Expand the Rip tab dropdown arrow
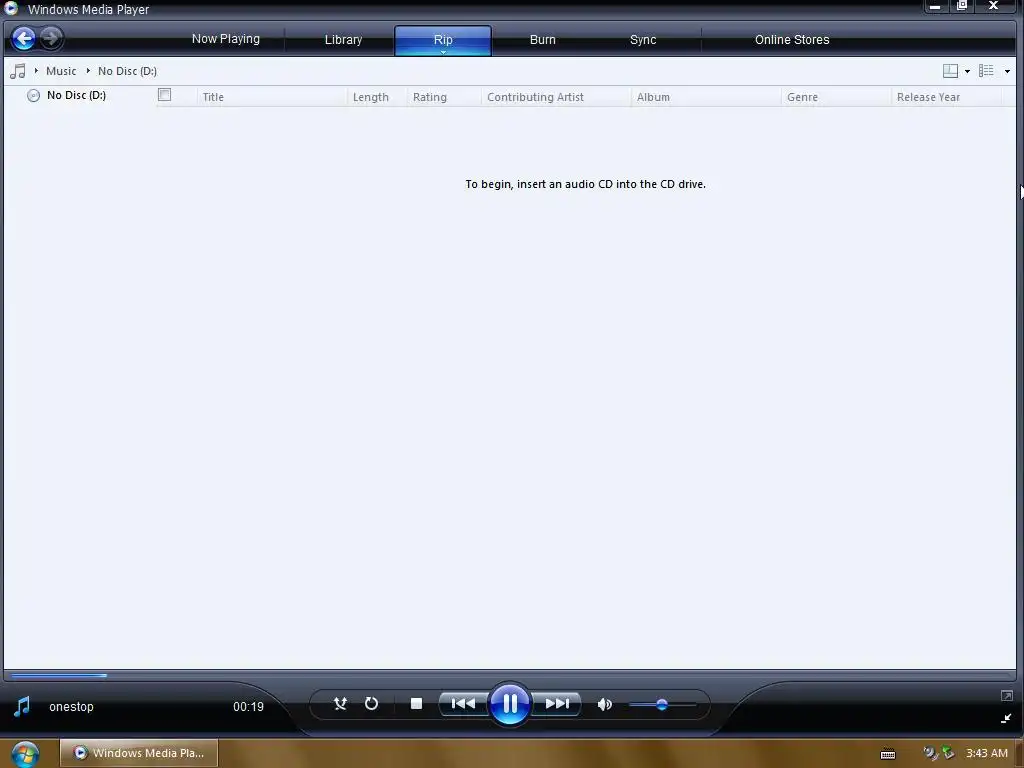Viewport: 1024px width, 768px height. (443, 52)
